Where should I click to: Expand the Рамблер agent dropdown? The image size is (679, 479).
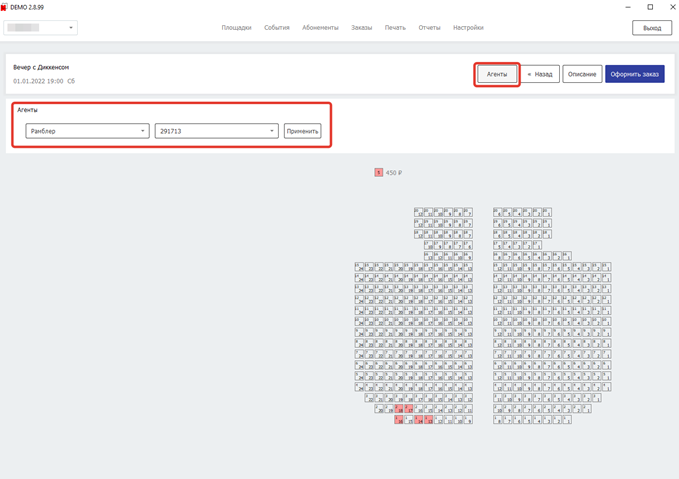[88, 131]
